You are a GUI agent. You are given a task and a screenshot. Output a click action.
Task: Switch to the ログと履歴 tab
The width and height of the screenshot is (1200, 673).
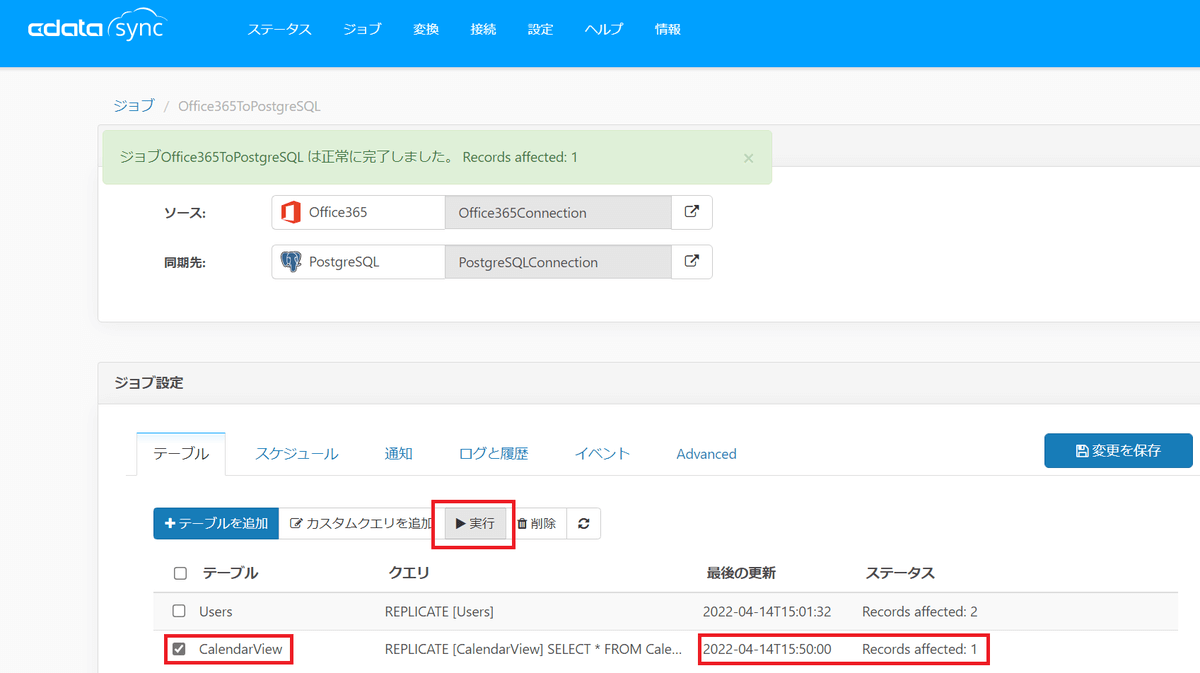point(494,453)
